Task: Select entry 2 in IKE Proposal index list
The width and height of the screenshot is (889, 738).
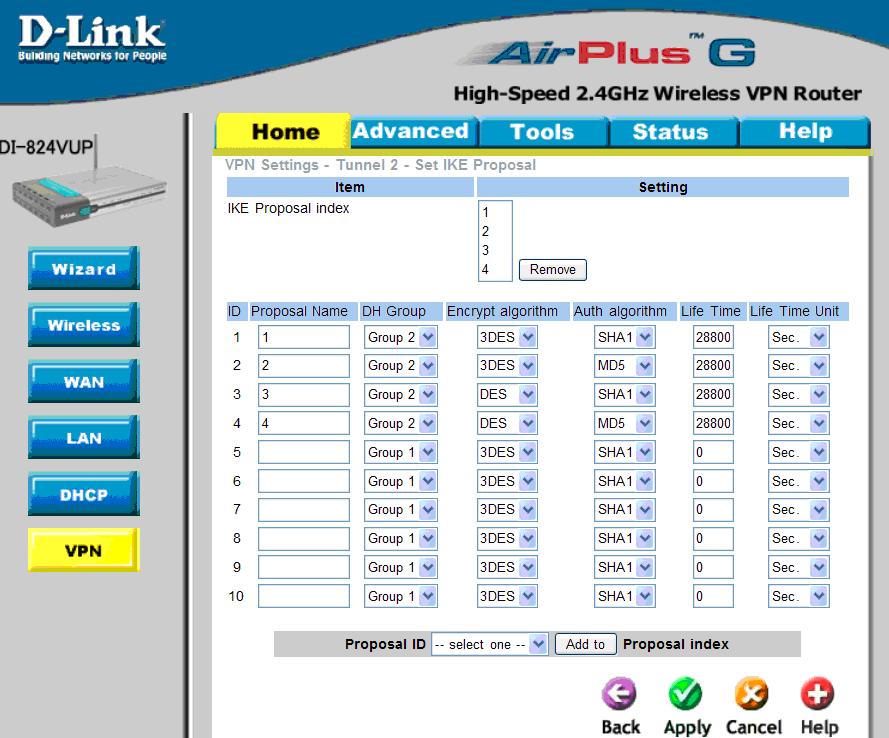Action: point(495,231)
